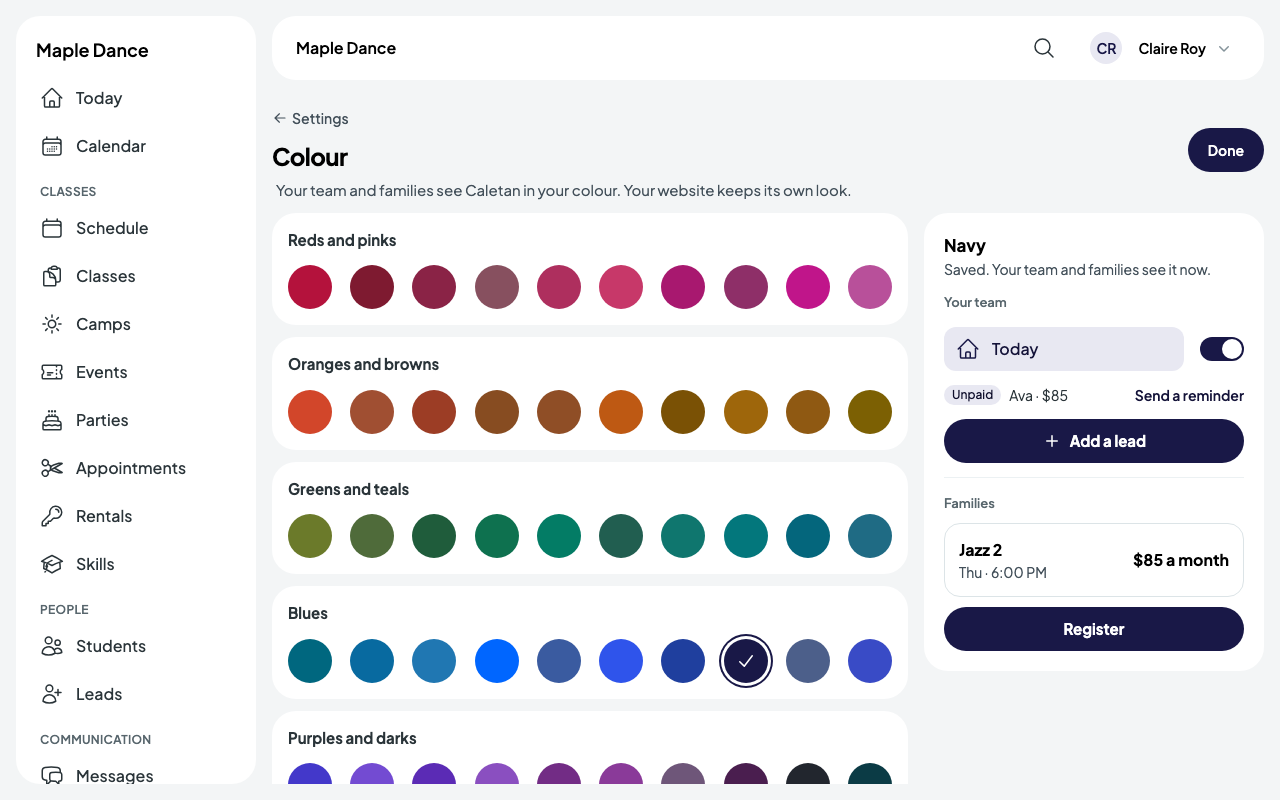Click the Students people icon
Image resolution: width=1280 pixels, height=800 pixels.
coord(52,646)
